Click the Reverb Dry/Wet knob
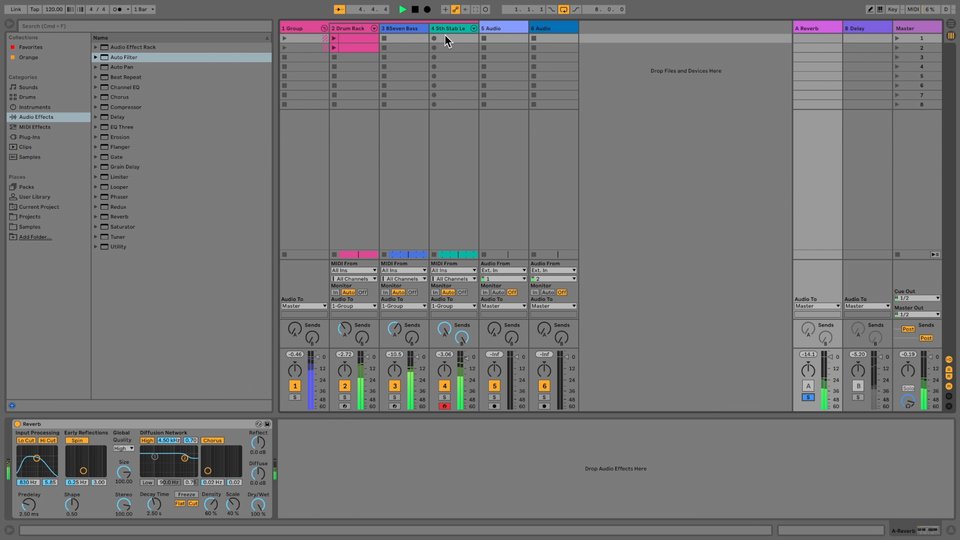The image size is (960, 540). pos(258,504)
